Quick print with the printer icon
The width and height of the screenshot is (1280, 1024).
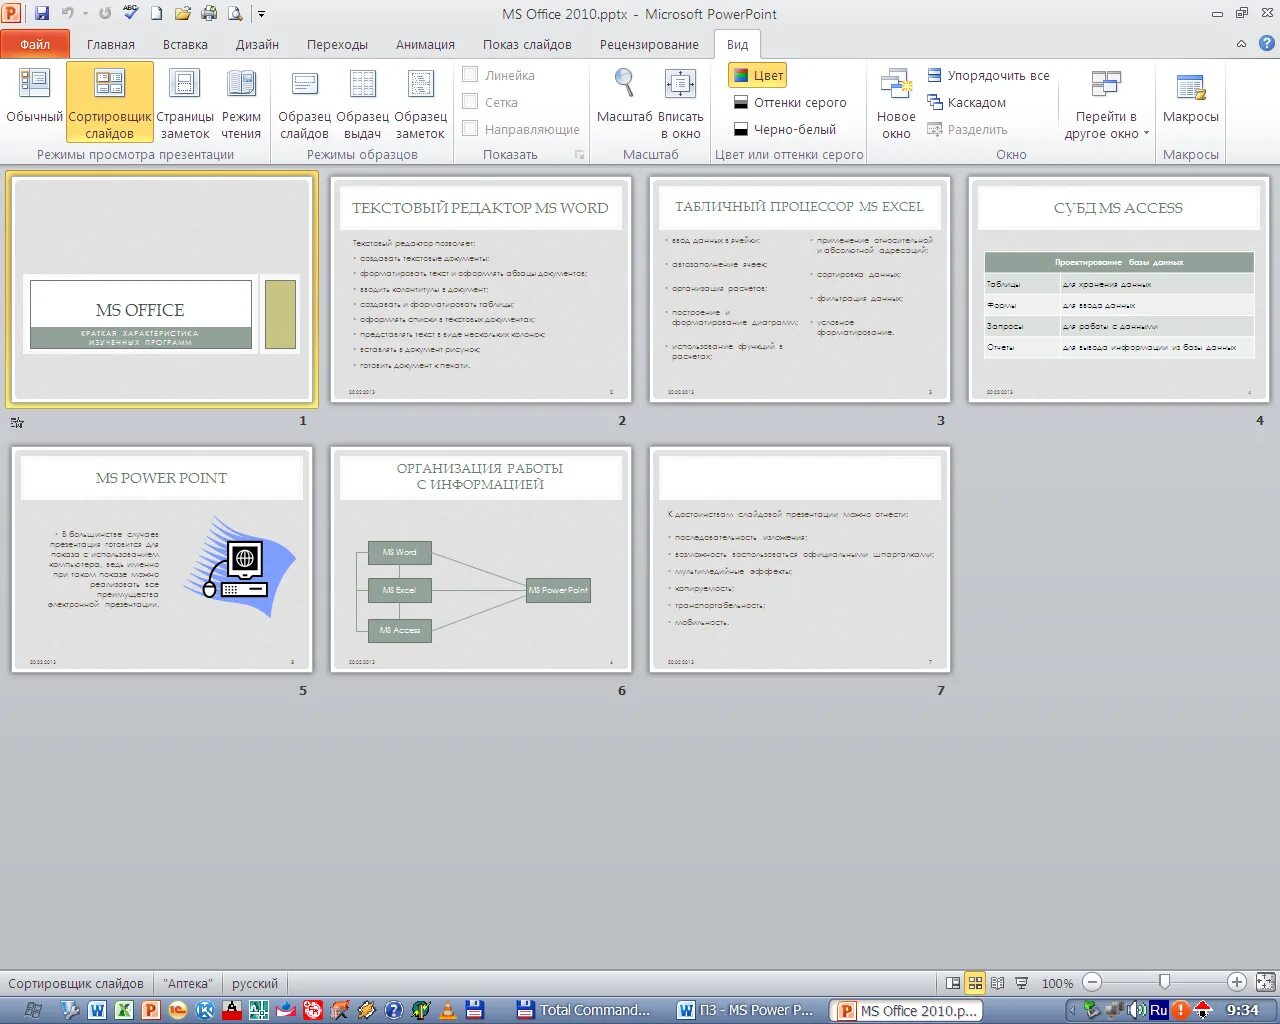click(x=209, y=13)
